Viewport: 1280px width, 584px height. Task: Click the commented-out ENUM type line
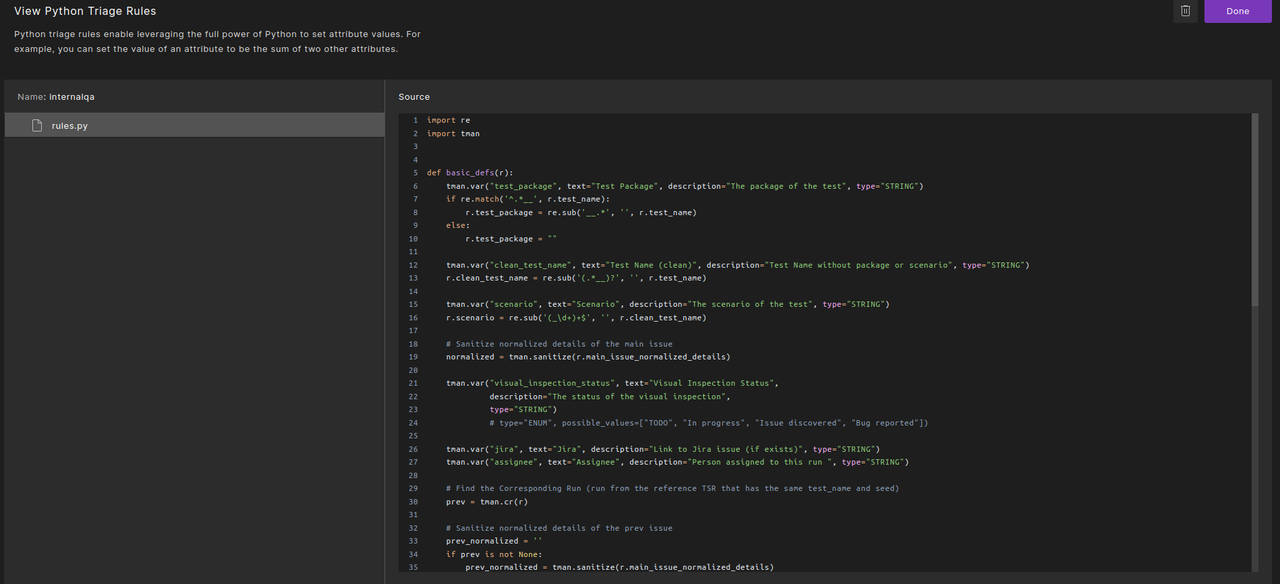[708, 423]
